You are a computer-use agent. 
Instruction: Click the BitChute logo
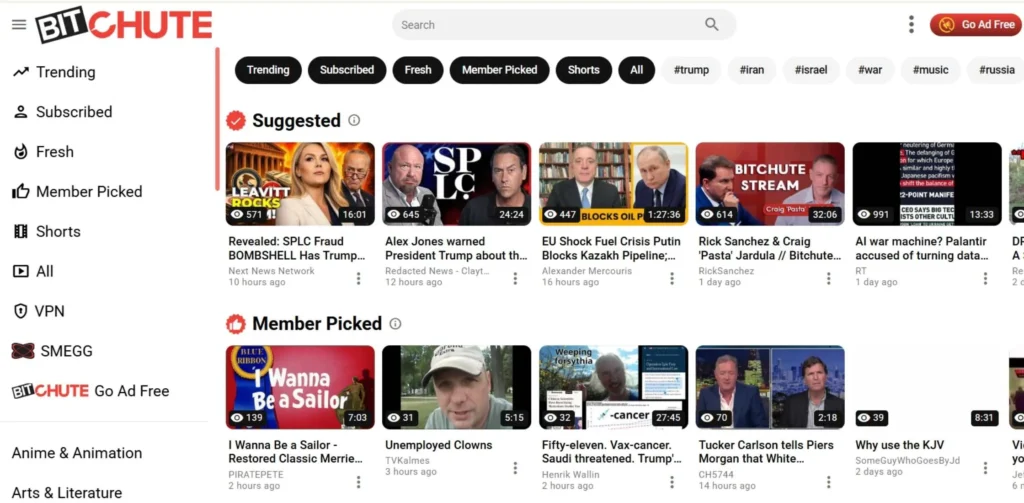click(124, 25)
